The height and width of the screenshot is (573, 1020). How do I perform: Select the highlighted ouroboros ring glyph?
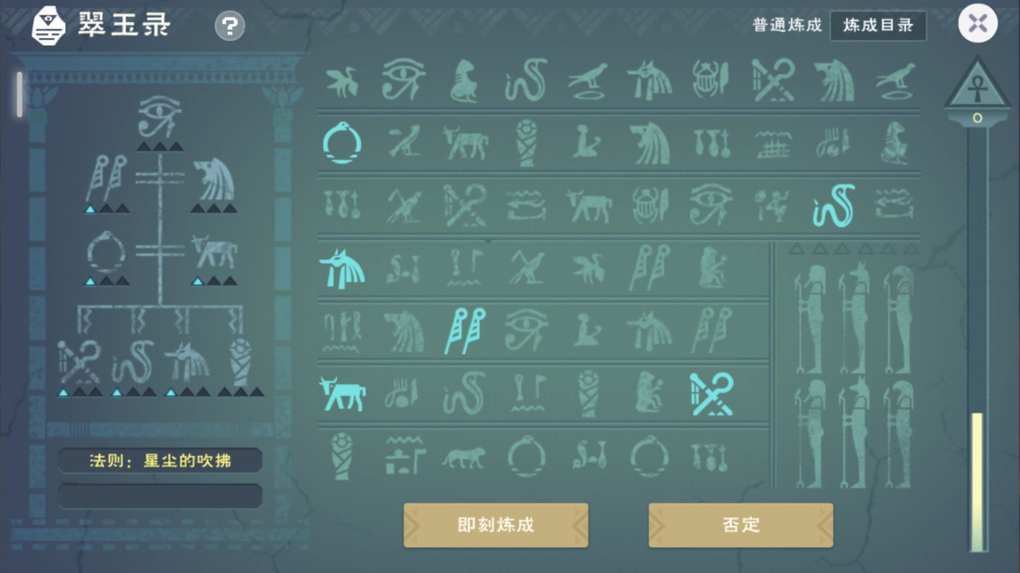click(342, 142)
